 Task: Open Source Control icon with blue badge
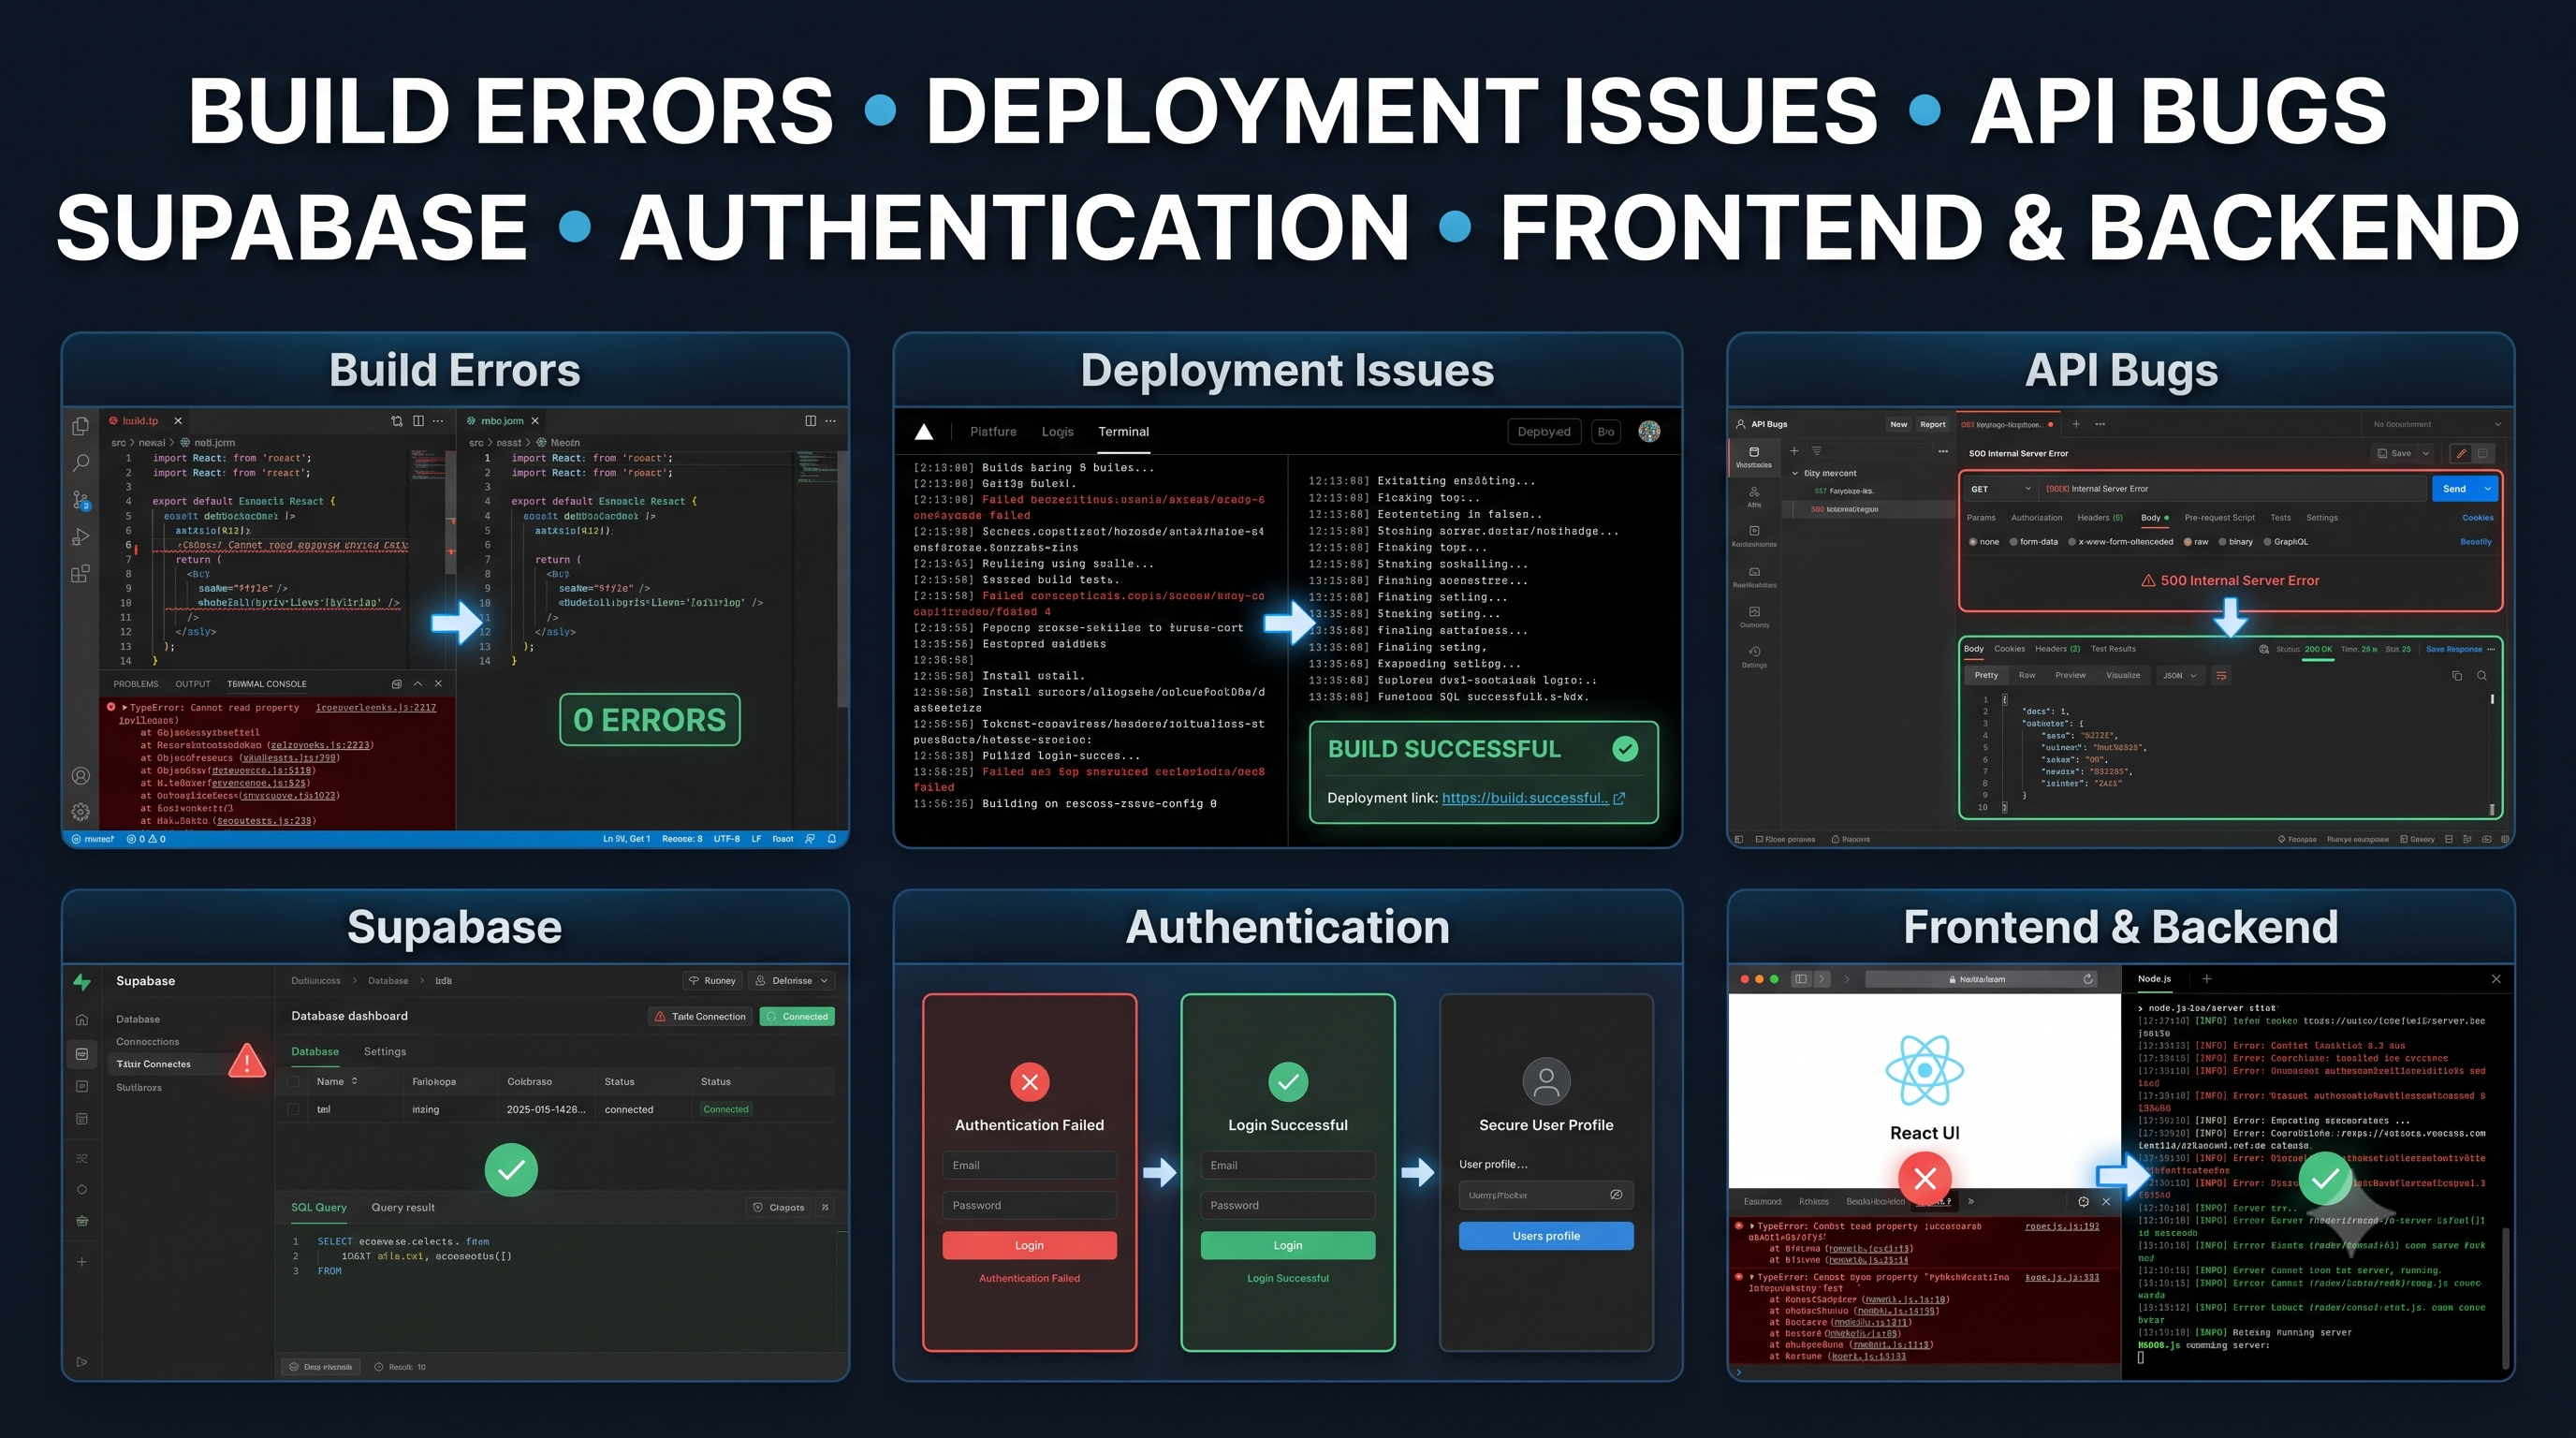(x=81, y=499)
